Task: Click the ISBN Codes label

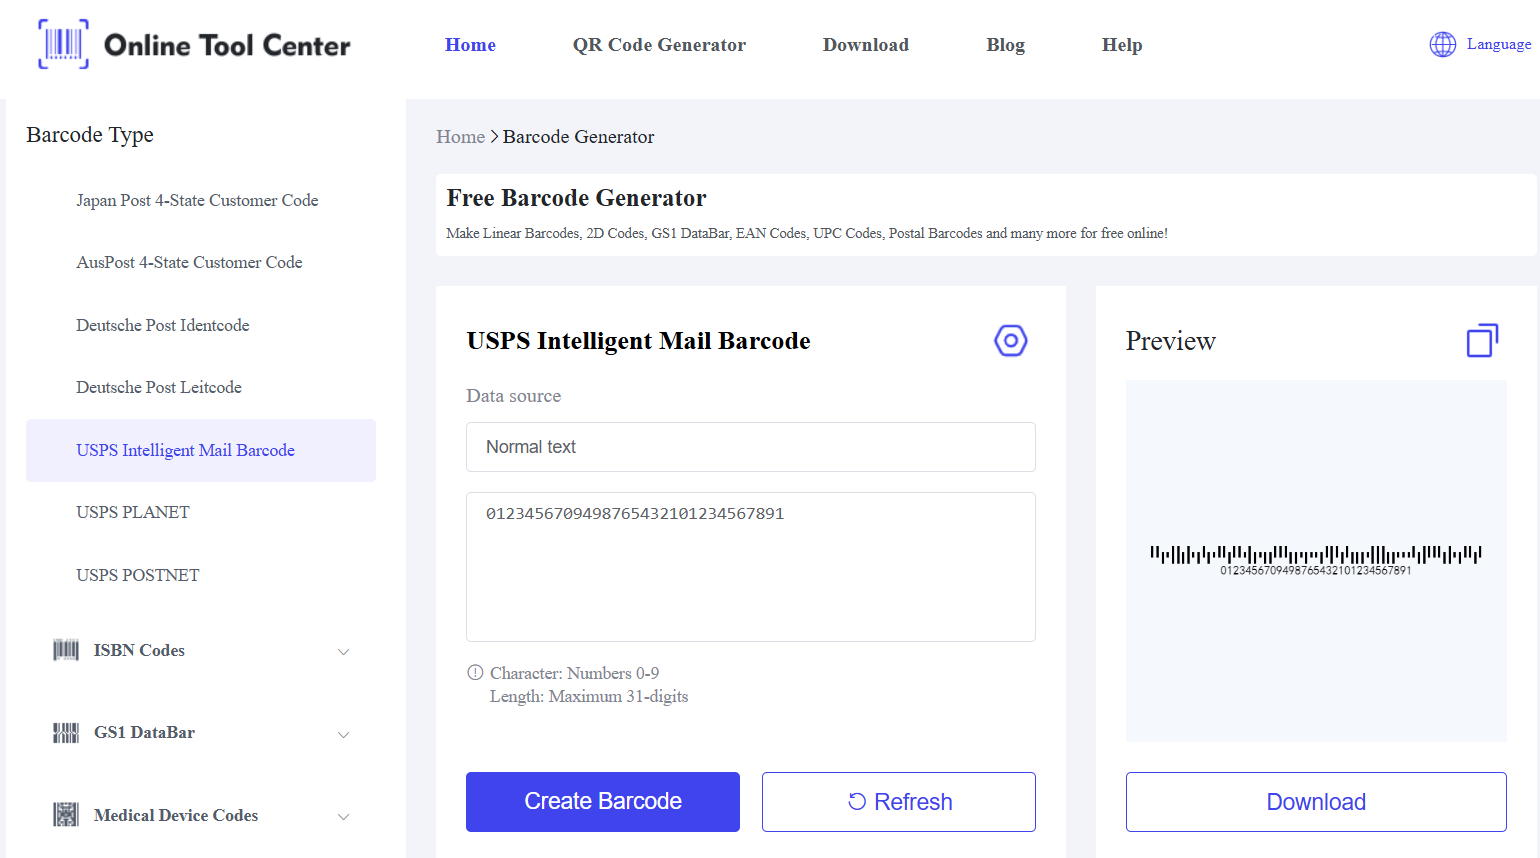Action: (x=139, y=650)
